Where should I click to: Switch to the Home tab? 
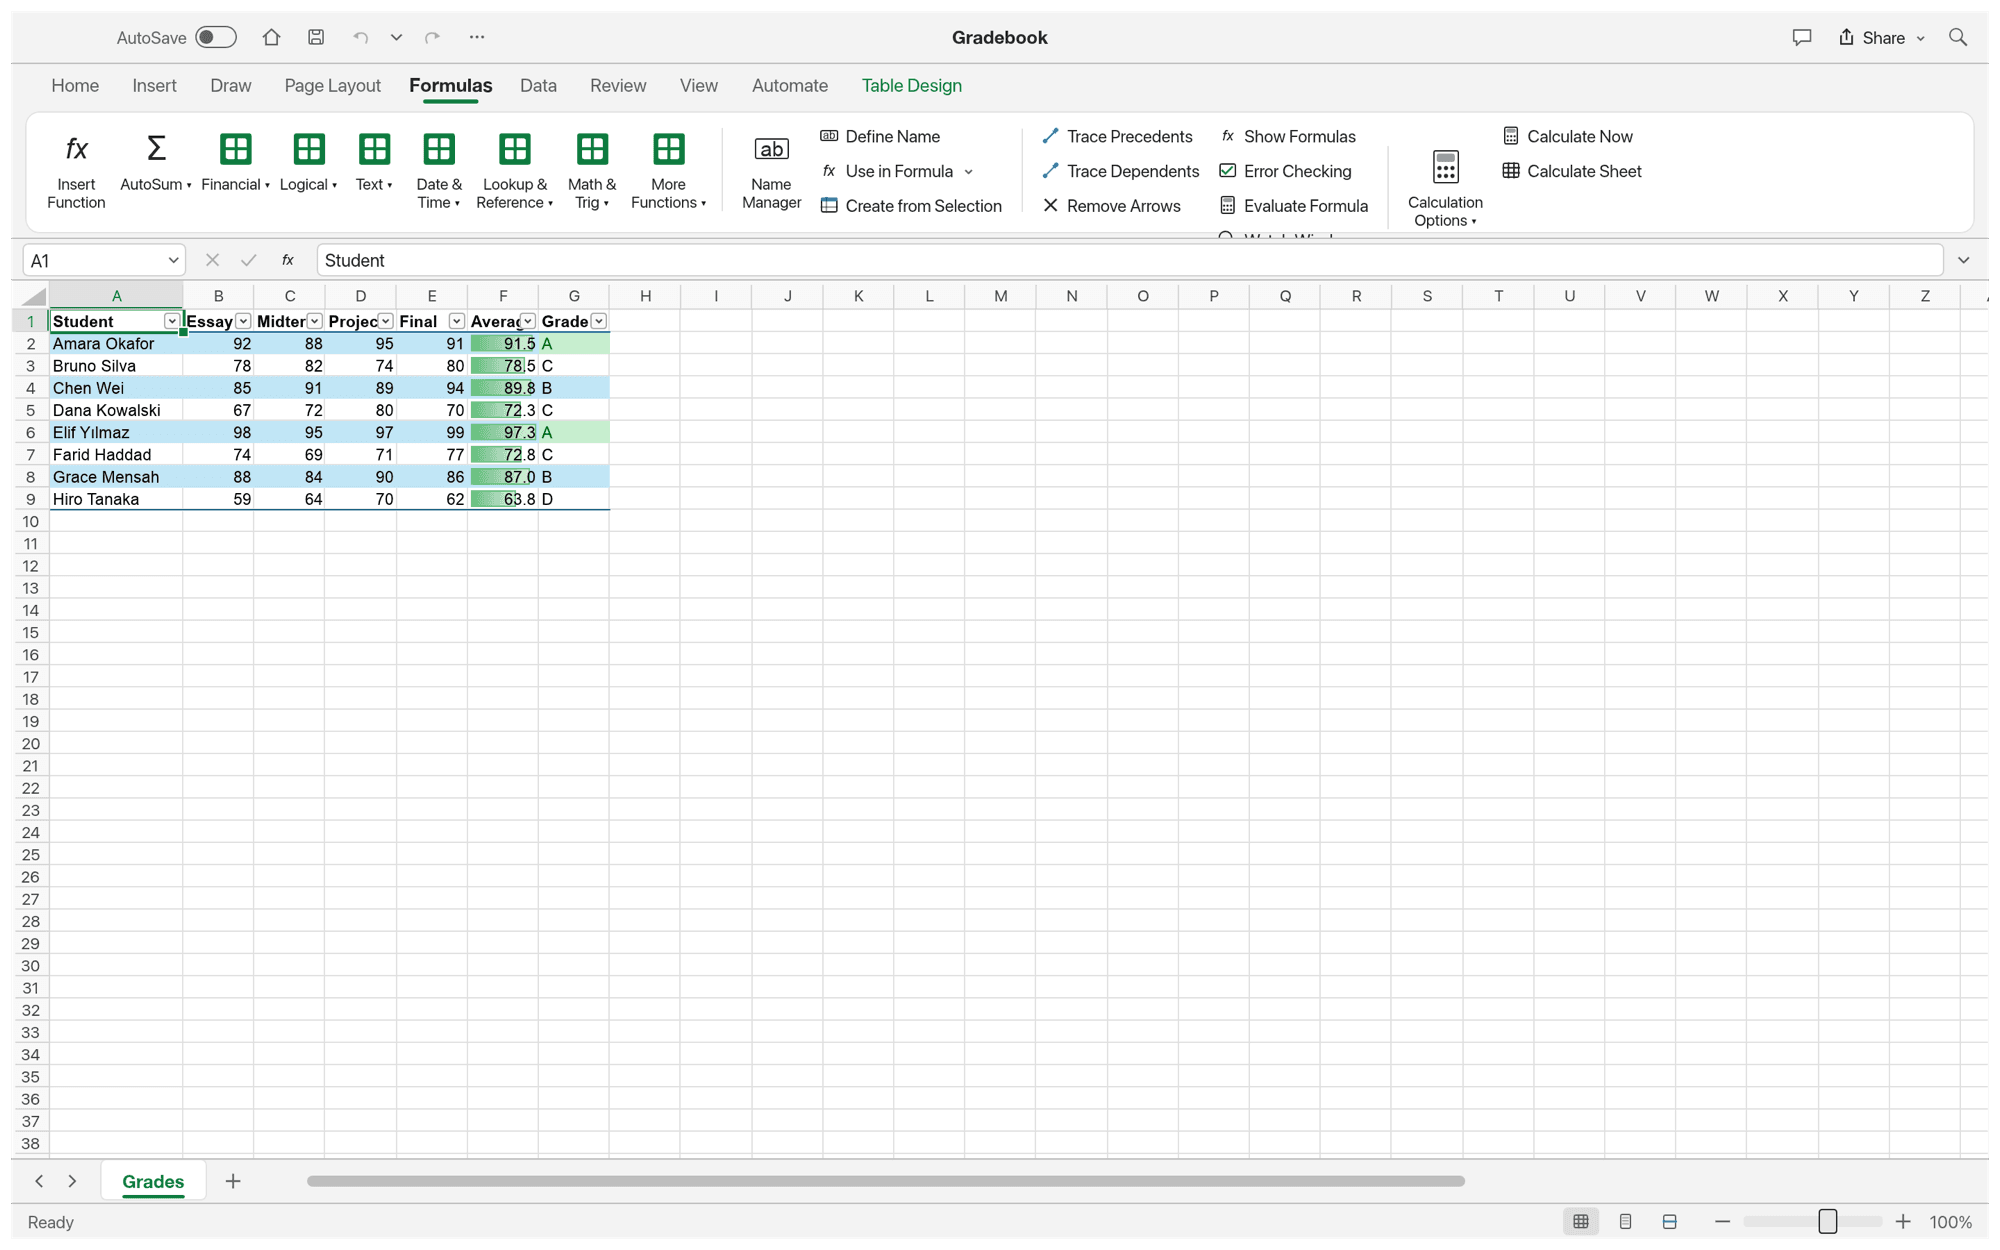pos(75,86)
